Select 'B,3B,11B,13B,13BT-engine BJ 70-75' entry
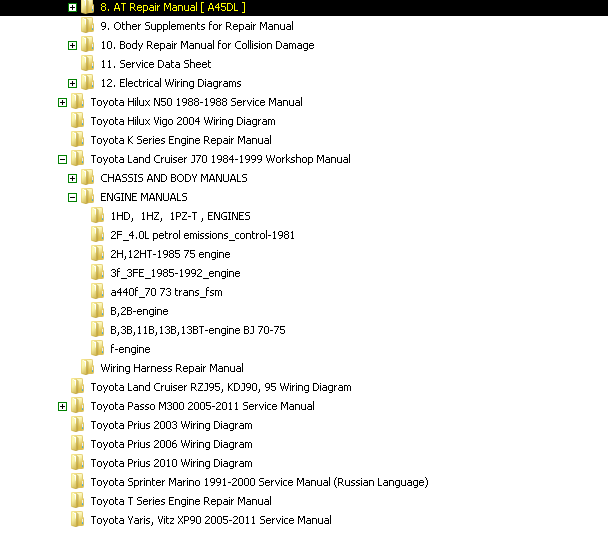 [198, 330]
